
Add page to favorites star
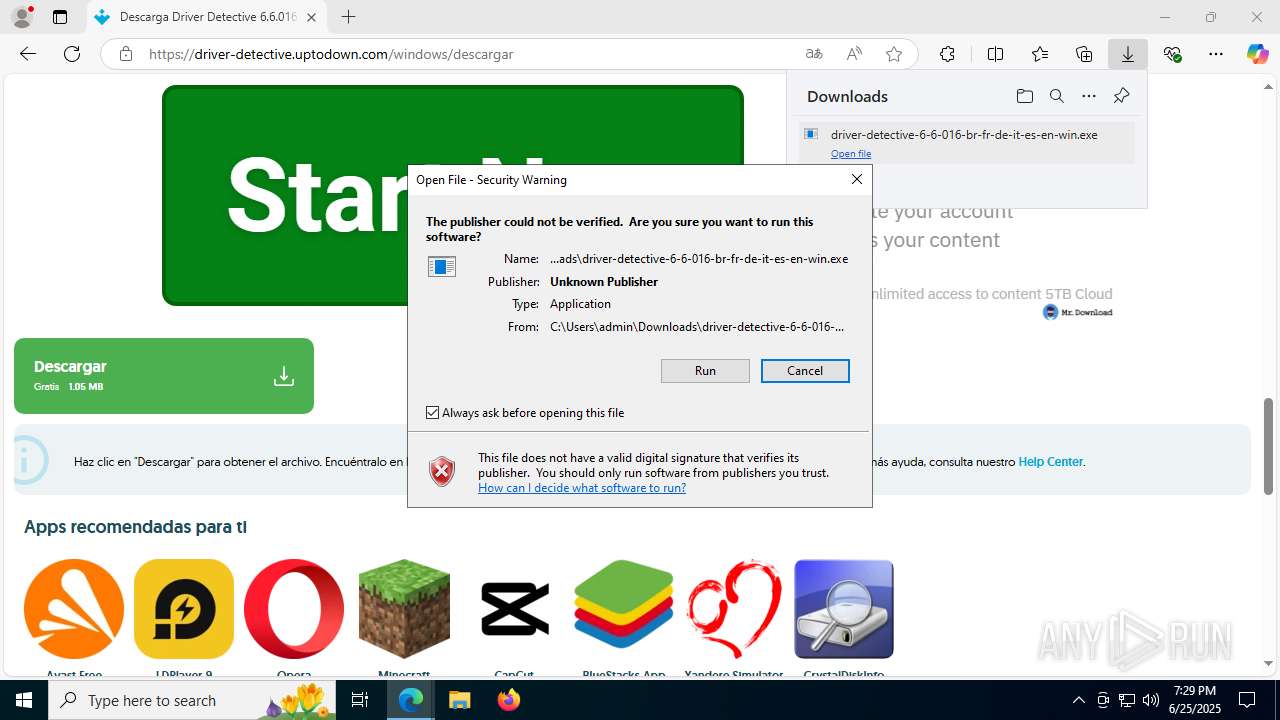[x=894, y=54]
